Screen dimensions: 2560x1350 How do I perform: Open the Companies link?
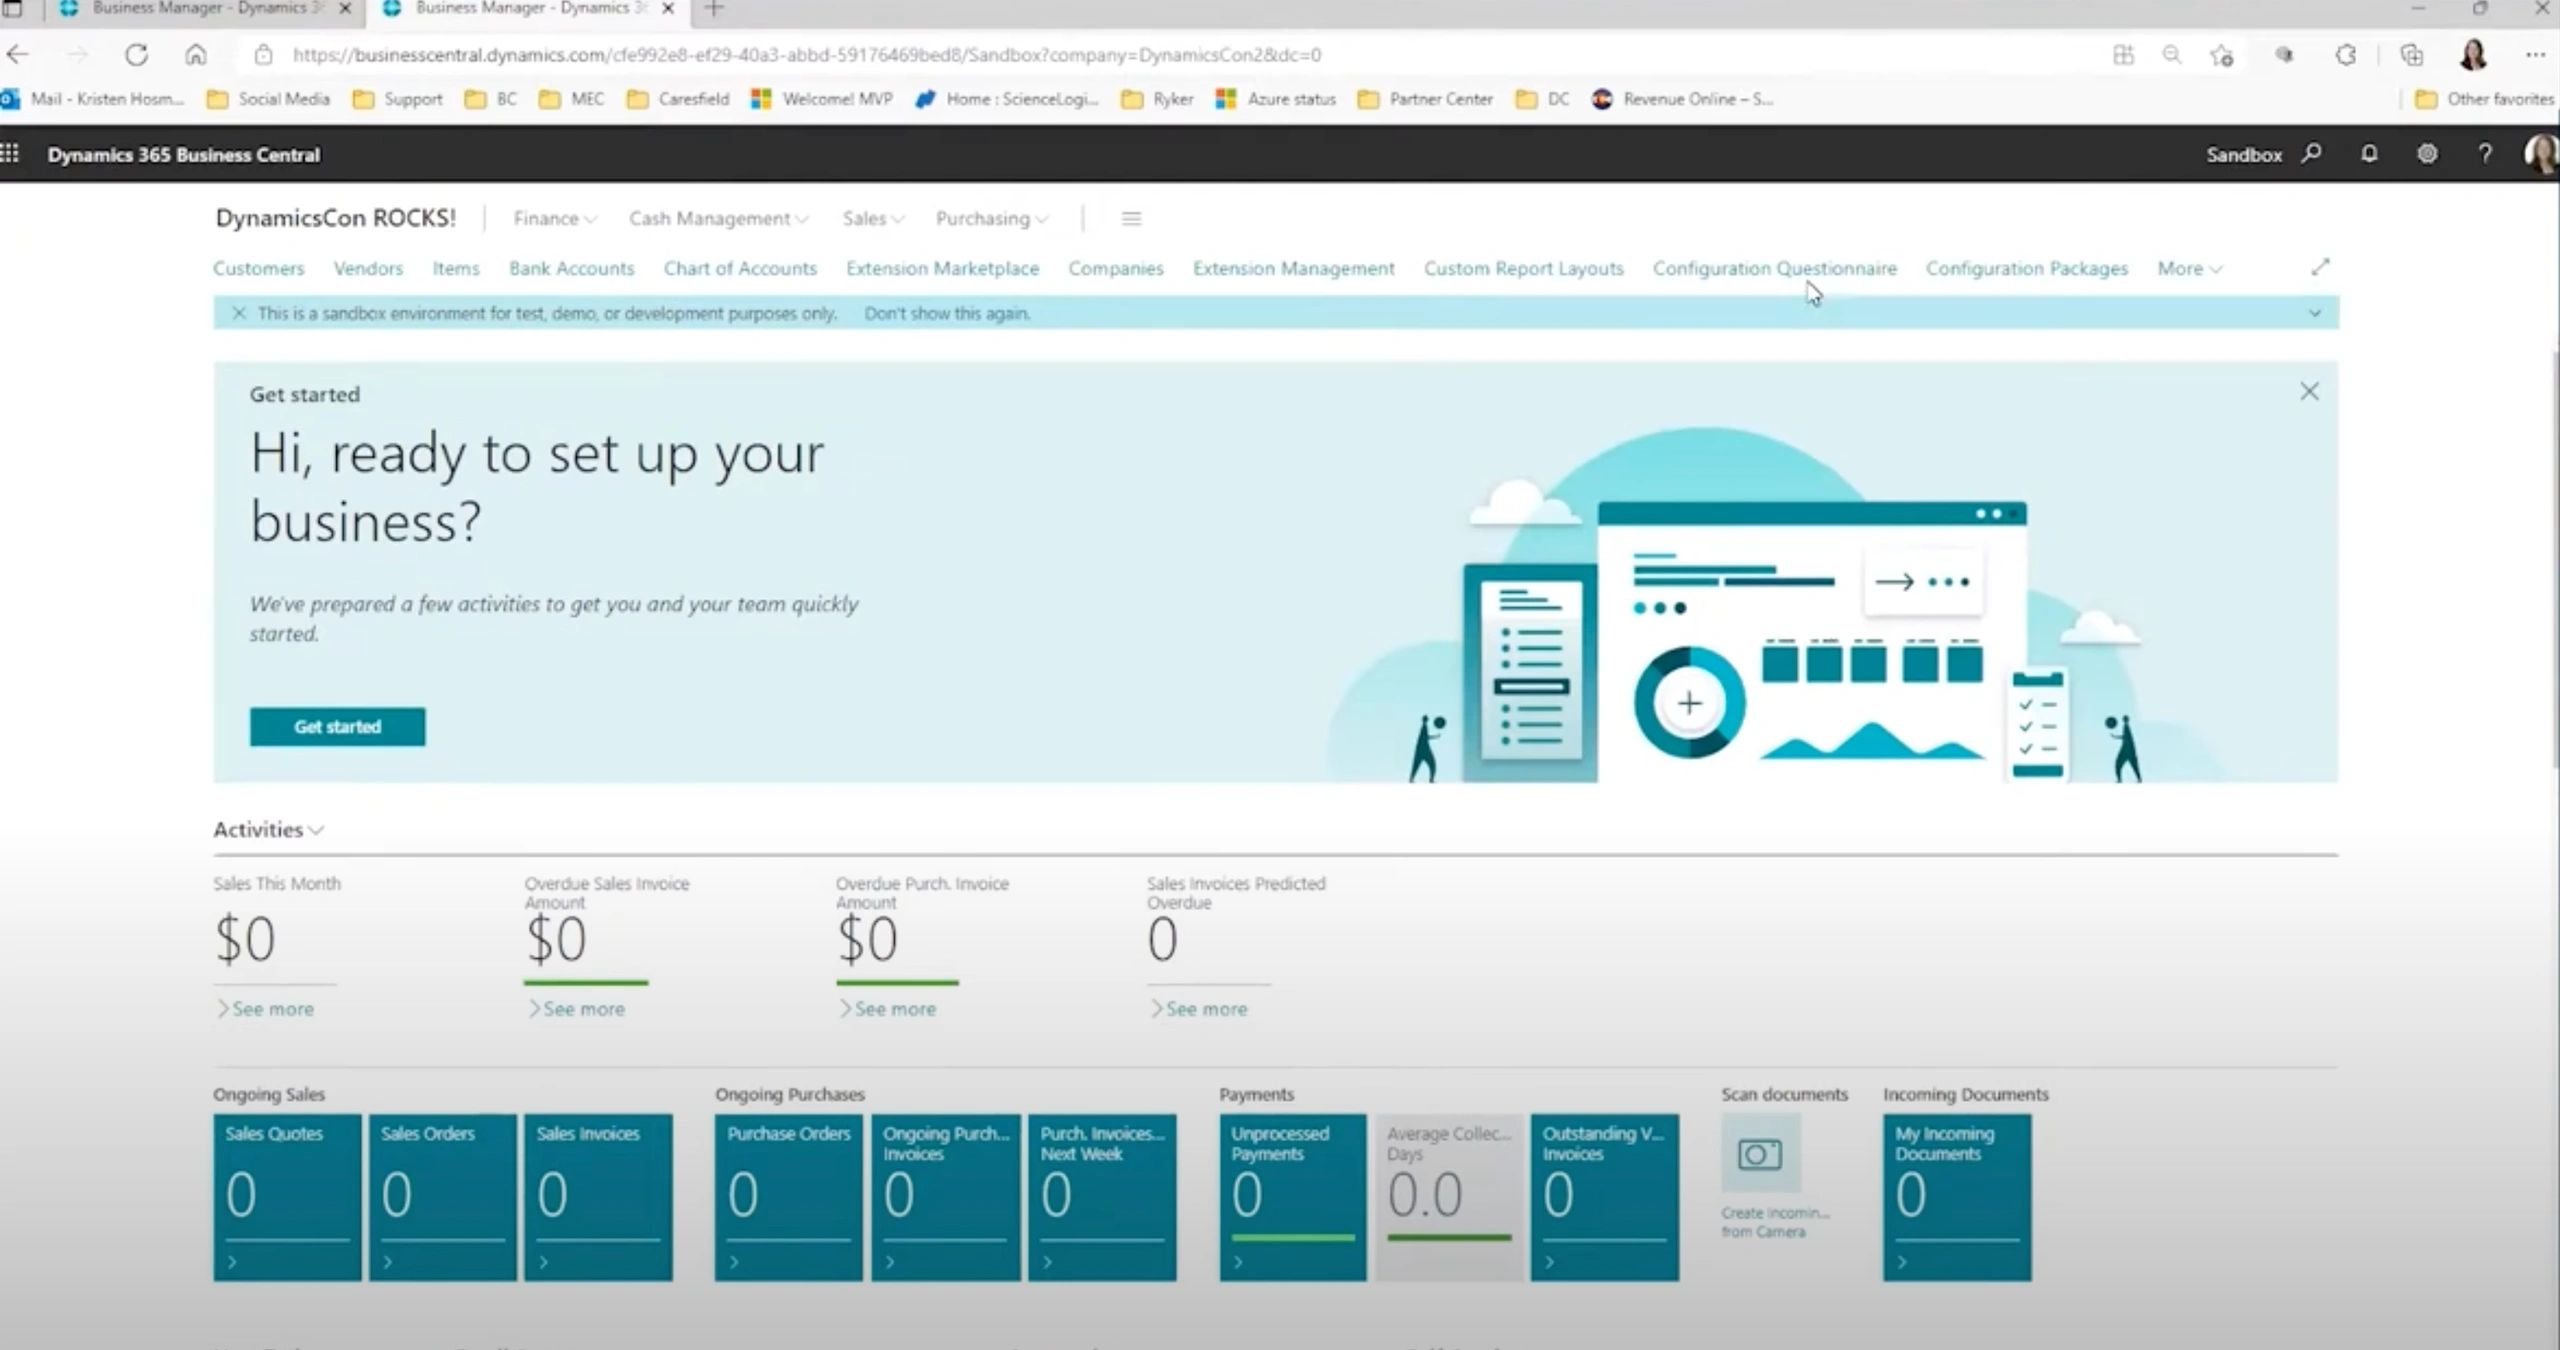point(1116,268)
